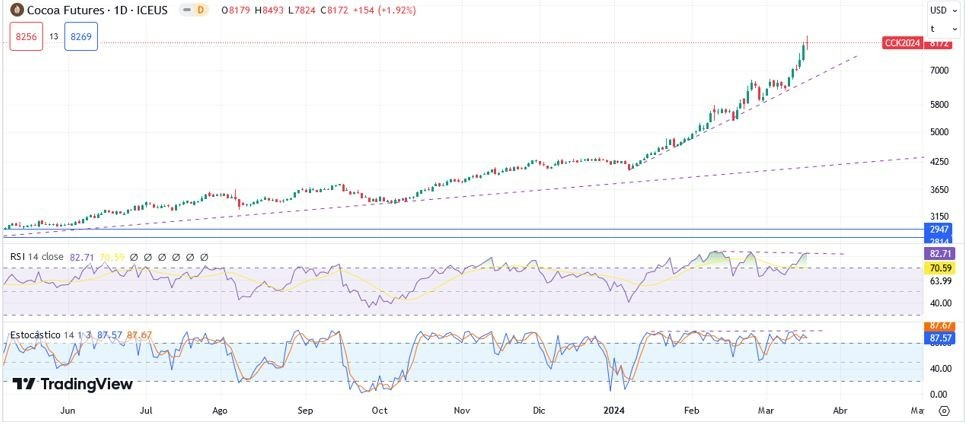Click the TradingView logo
Image resolution: width=965 pixels, height=424 pixels.
coord(73,385)
